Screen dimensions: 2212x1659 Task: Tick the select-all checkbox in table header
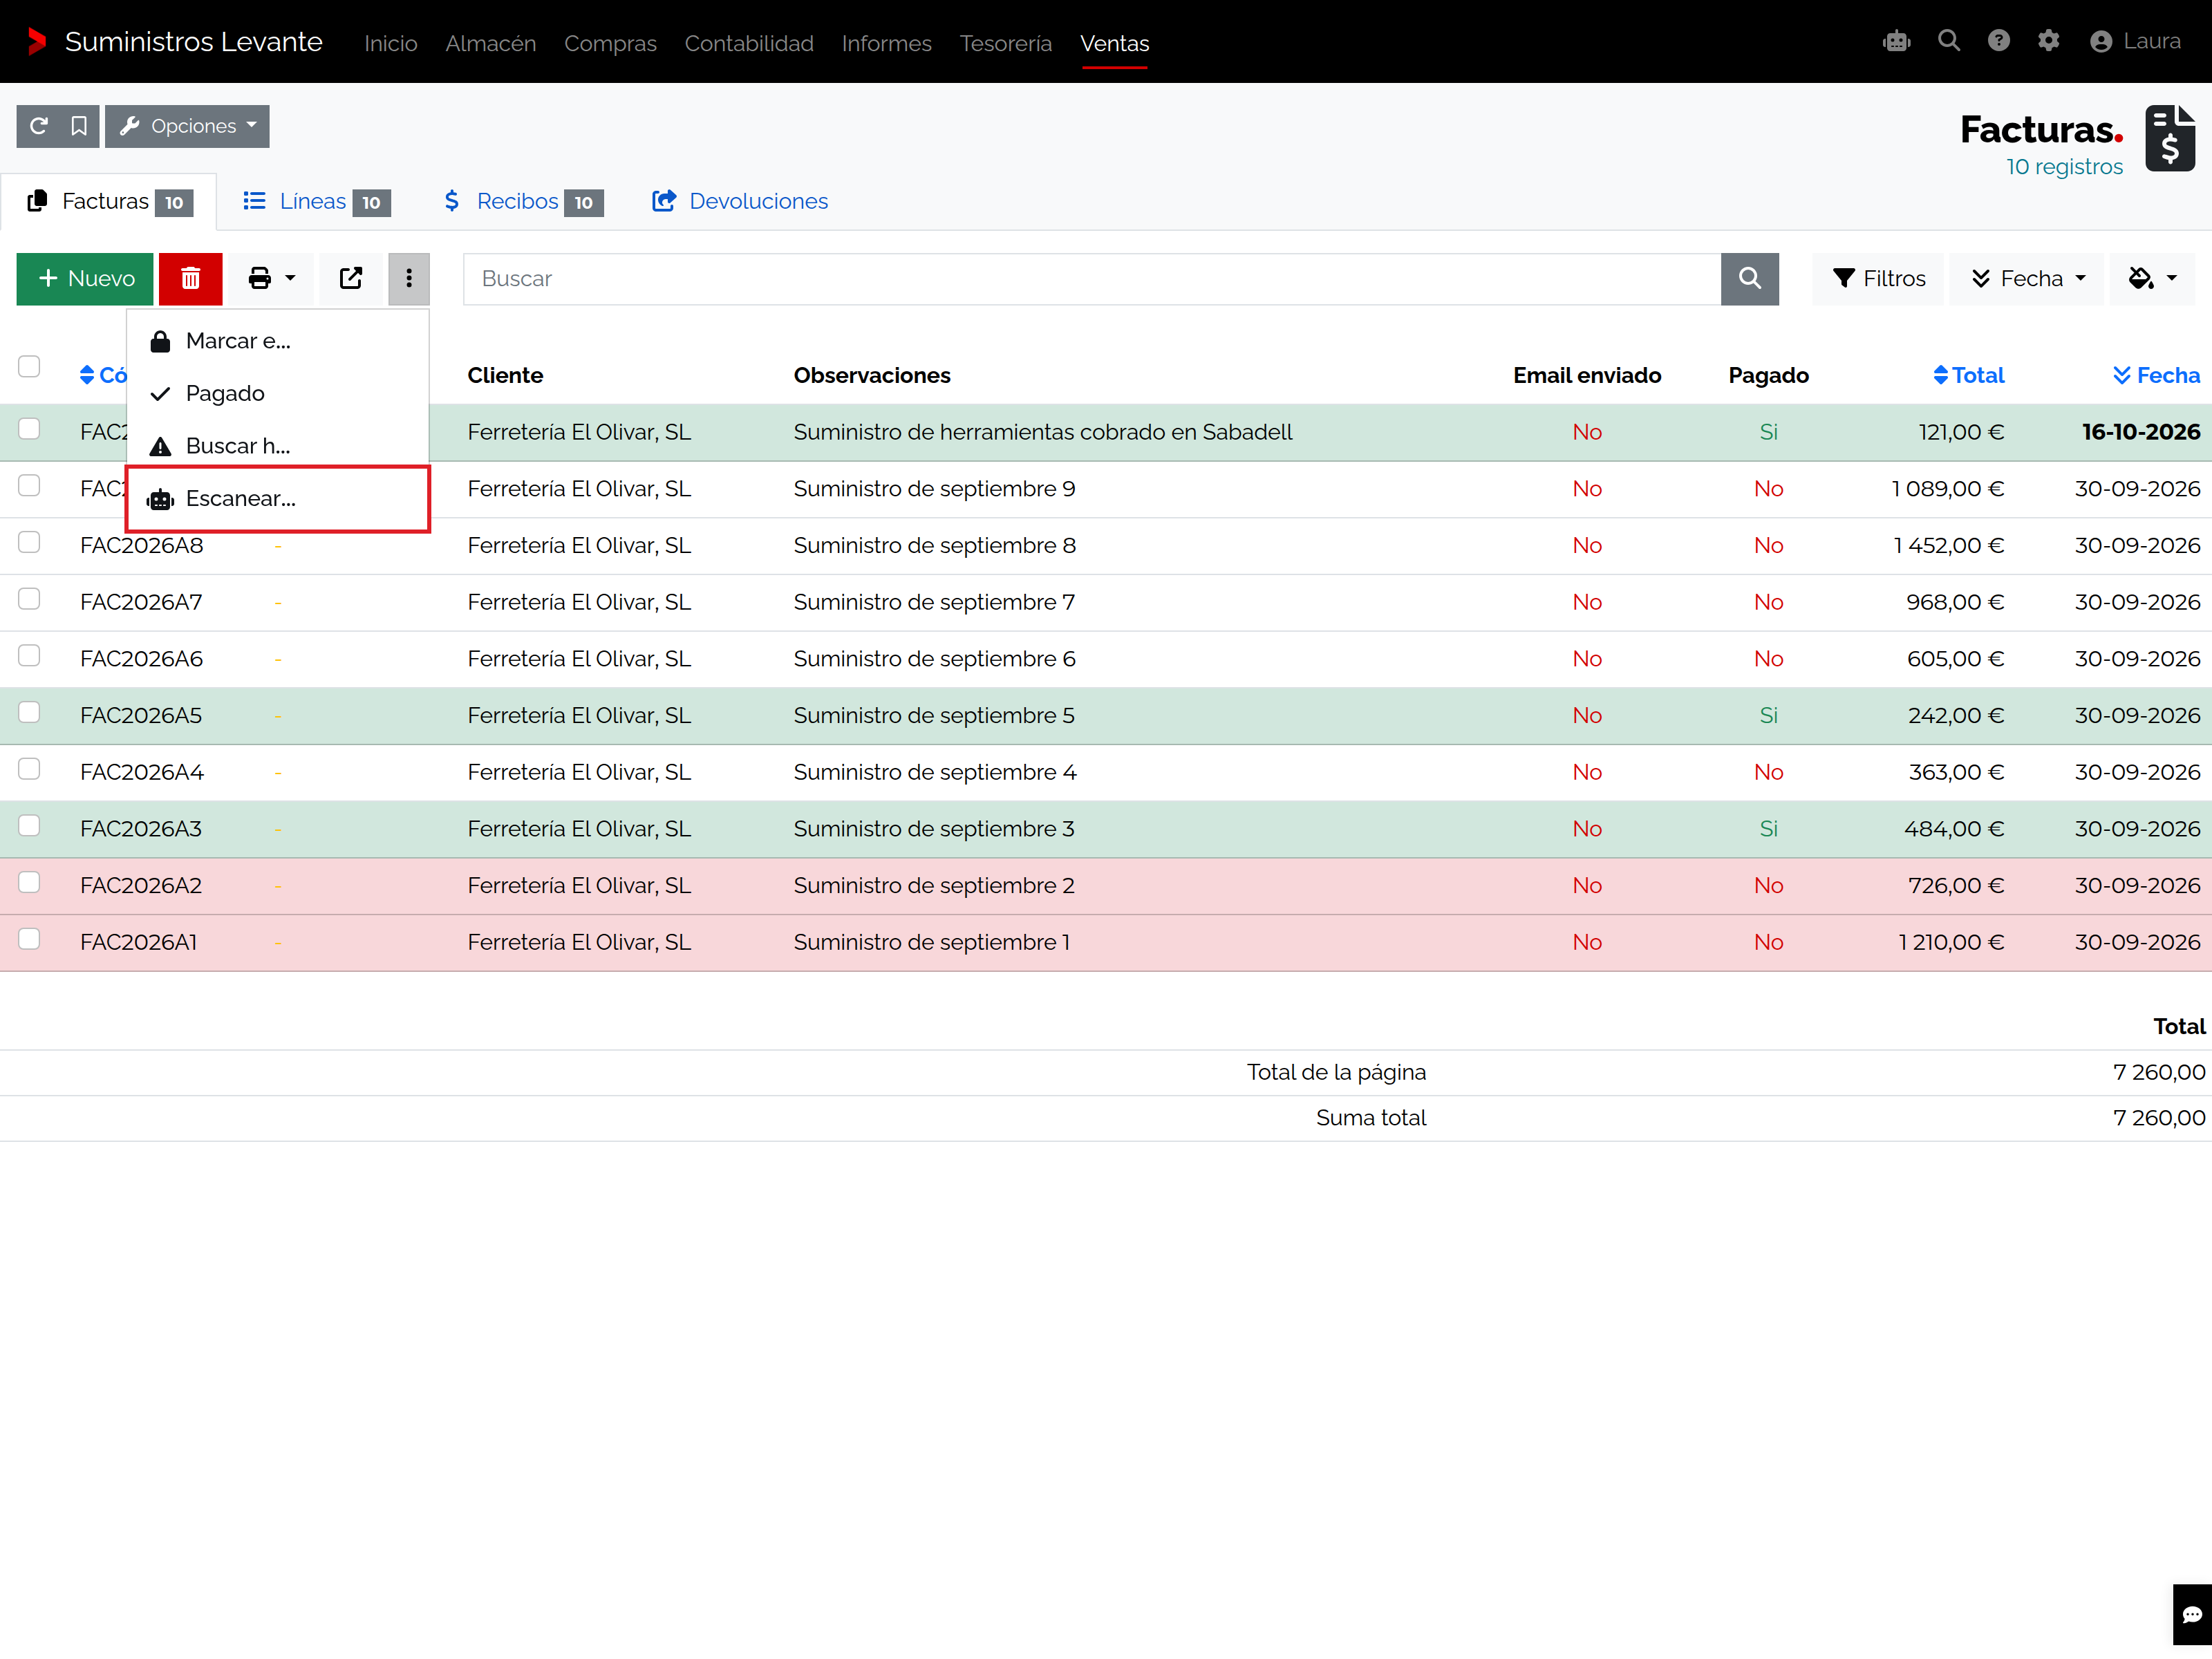(x=29, y=367)
